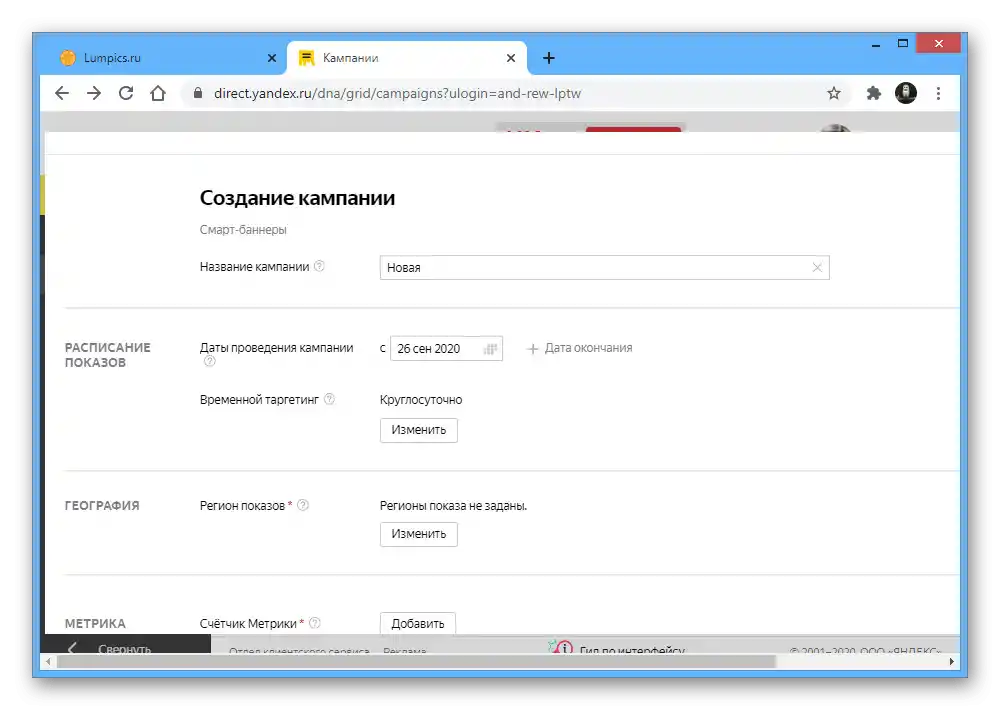Image resolution: width=1000 pixels, height=710 pixels.
Task: Show help for Название кампании
Action: point(320,266)
